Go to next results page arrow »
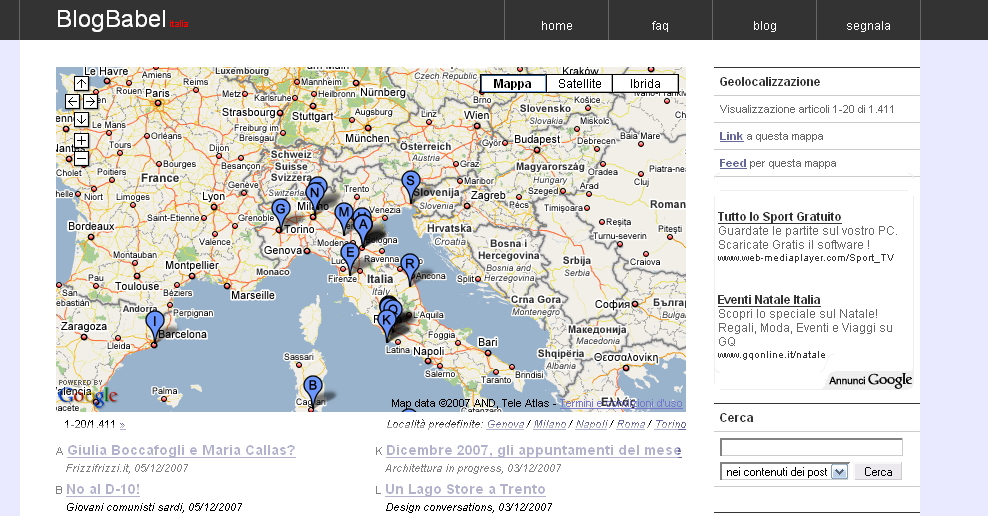Image resolution: width=988 pixels, height=516 pixels. 122,425
